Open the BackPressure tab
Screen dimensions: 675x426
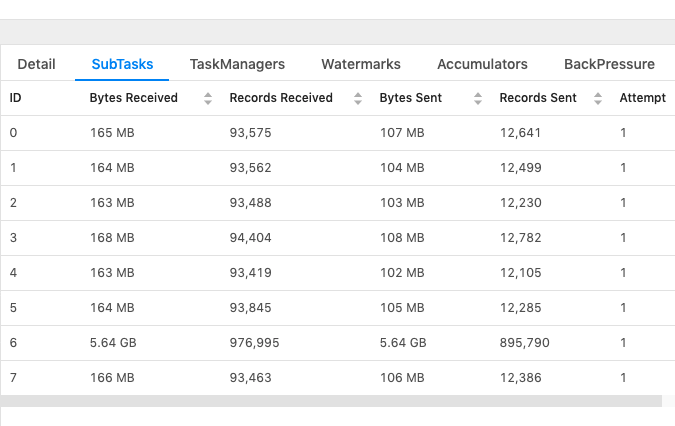click(609, 64)
